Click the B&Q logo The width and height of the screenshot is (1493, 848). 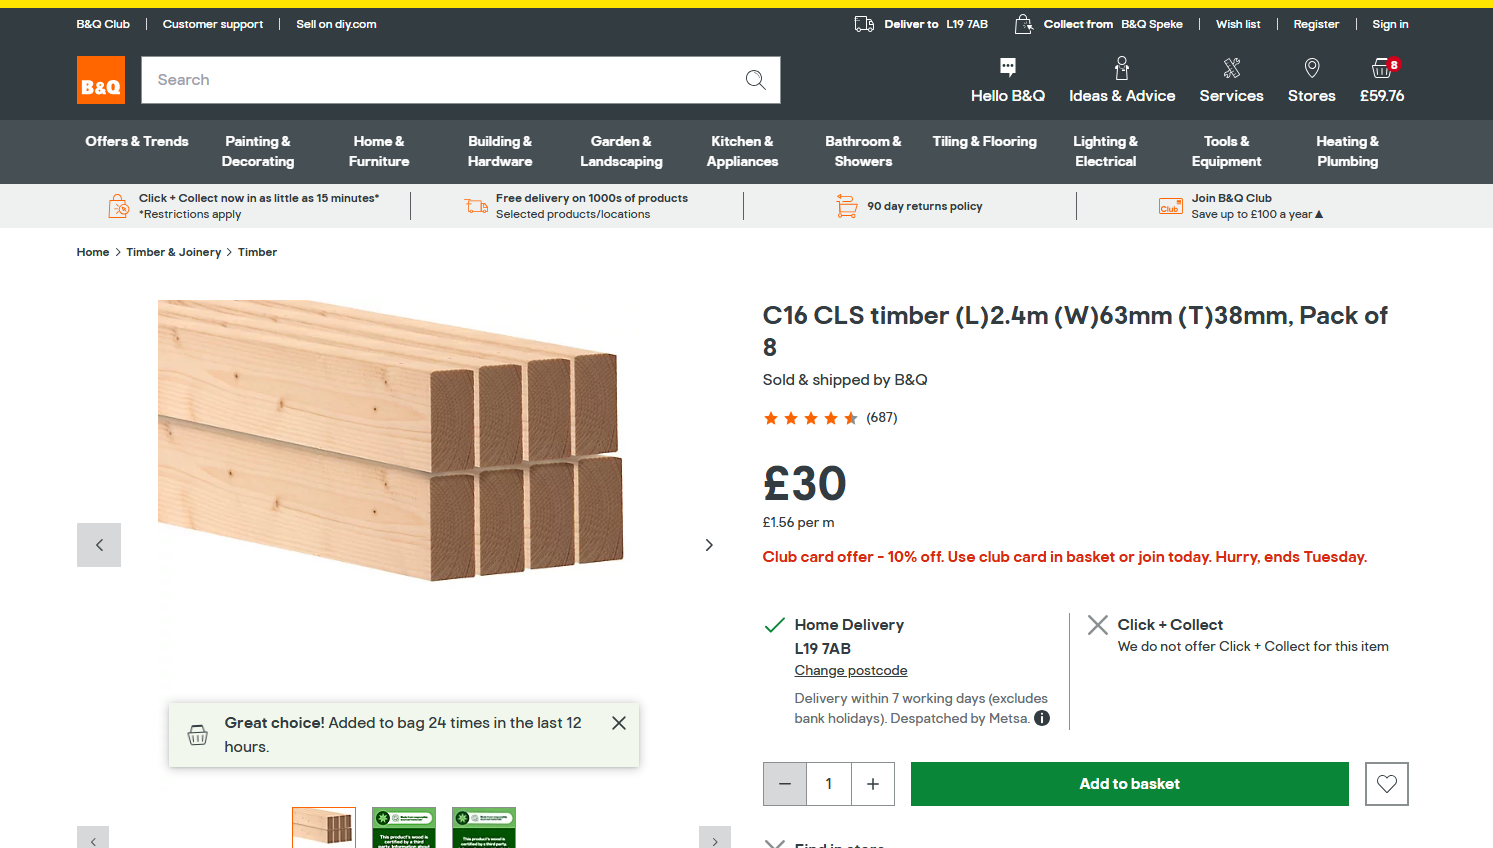point(101,80)
